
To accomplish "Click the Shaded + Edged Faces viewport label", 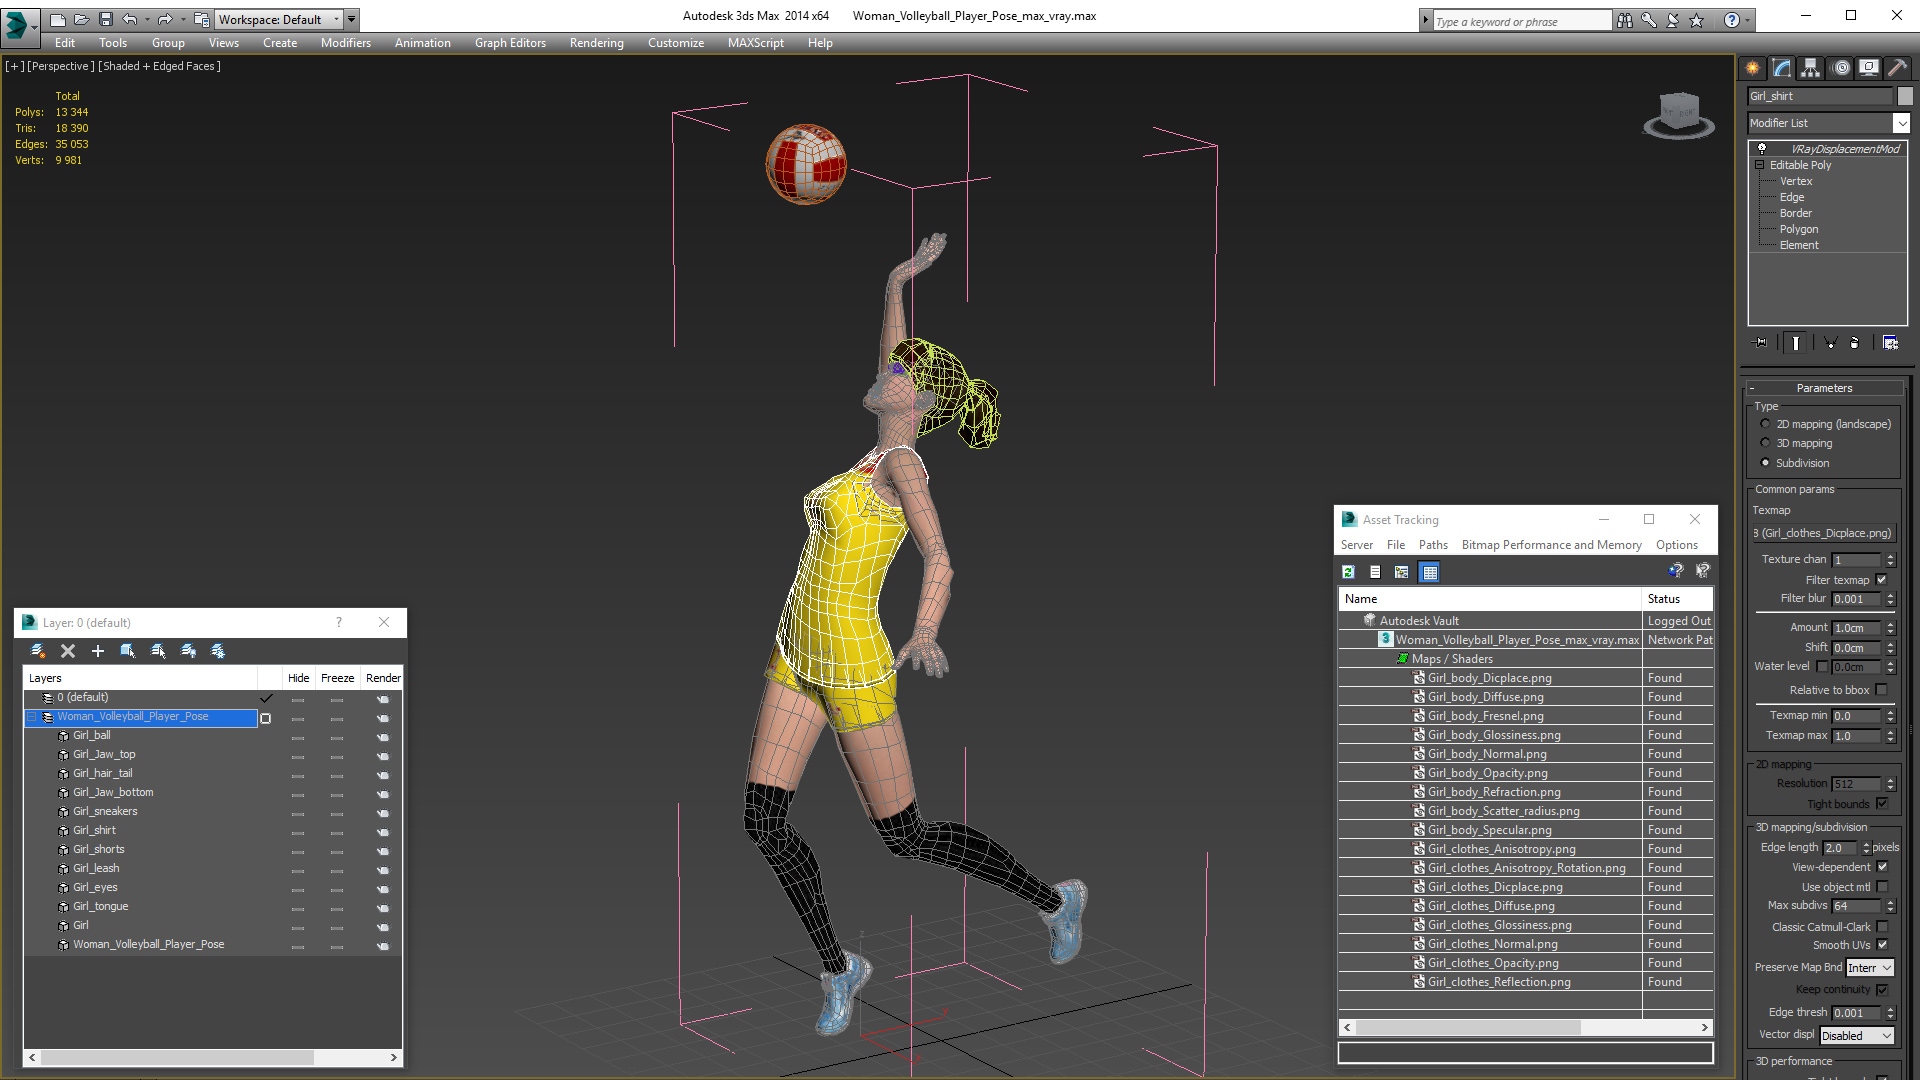I will point(159,66).
